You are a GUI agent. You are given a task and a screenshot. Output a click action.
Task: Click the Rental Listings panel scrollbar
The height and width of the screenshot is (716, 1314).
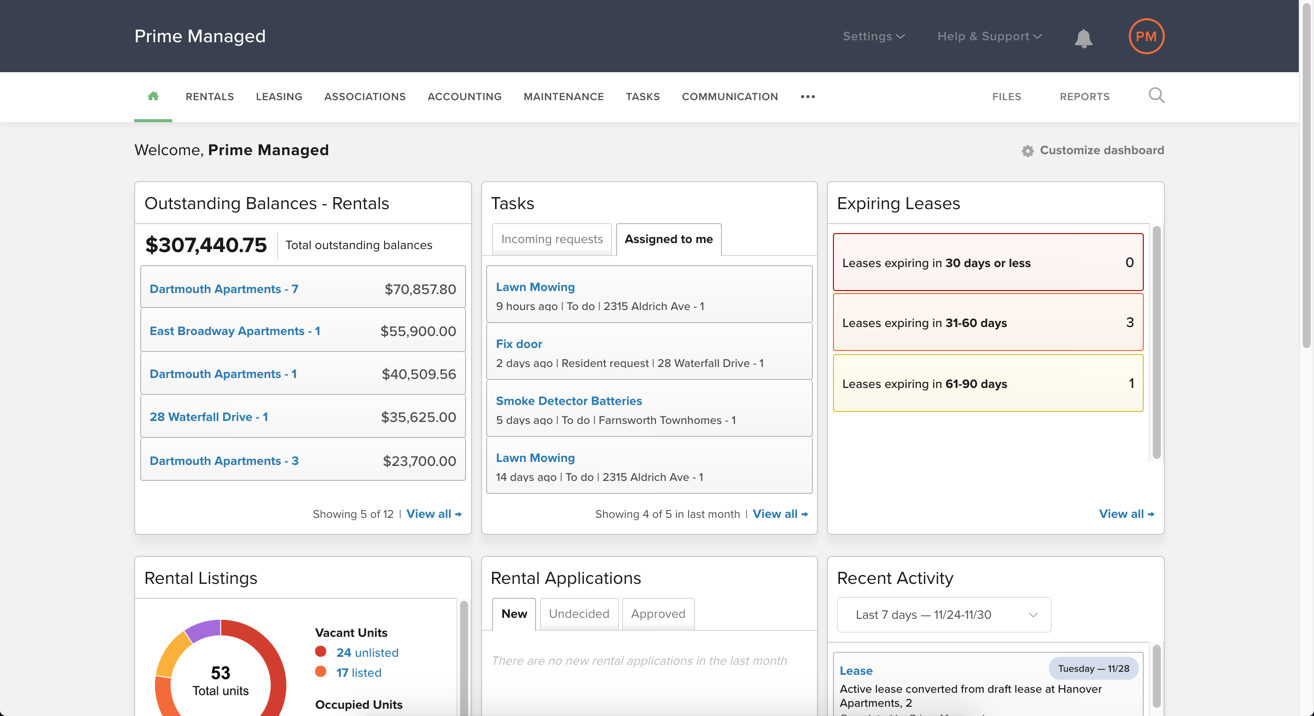[x=463, y=658]
